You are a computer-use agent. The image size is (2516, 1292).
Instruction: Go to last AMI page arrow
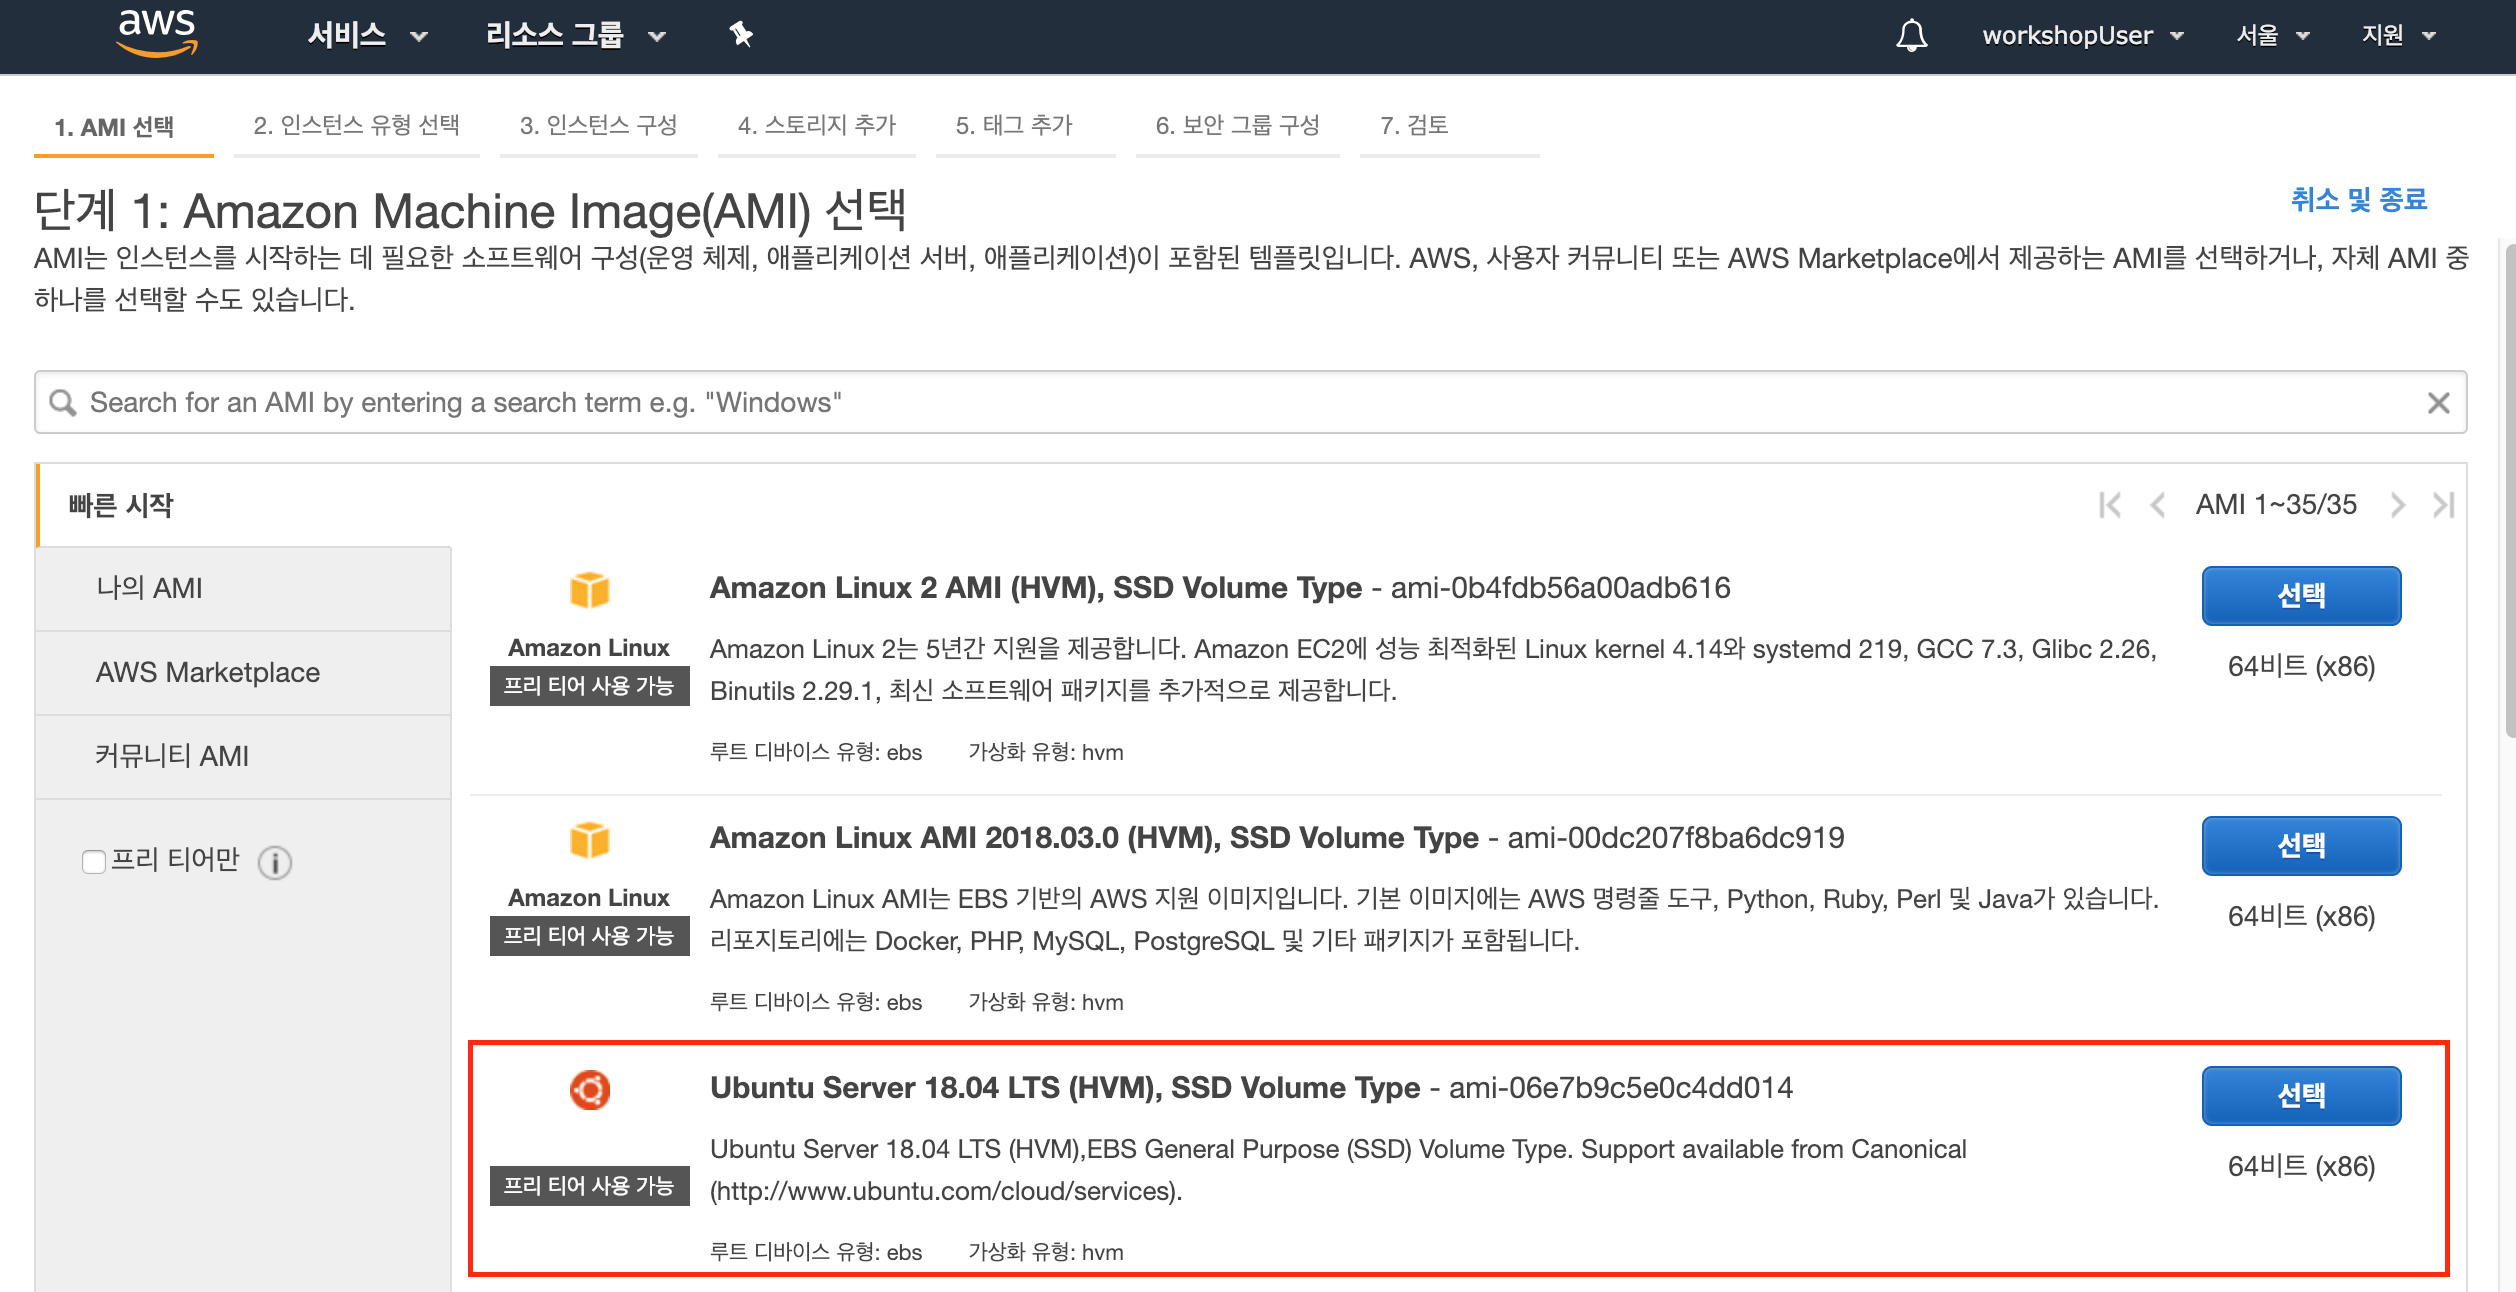coord(2443,505)
